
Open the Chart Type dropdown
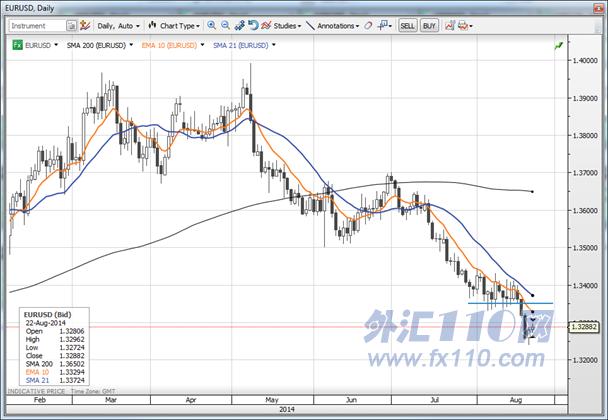coord(174,26)
